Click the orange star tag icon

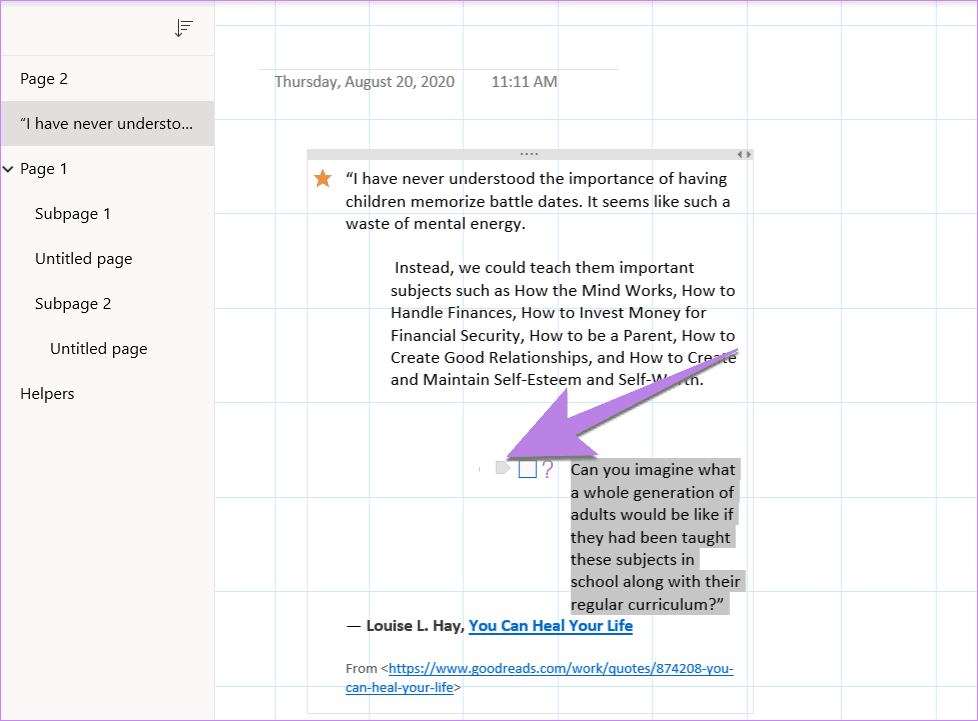(322, 179)
